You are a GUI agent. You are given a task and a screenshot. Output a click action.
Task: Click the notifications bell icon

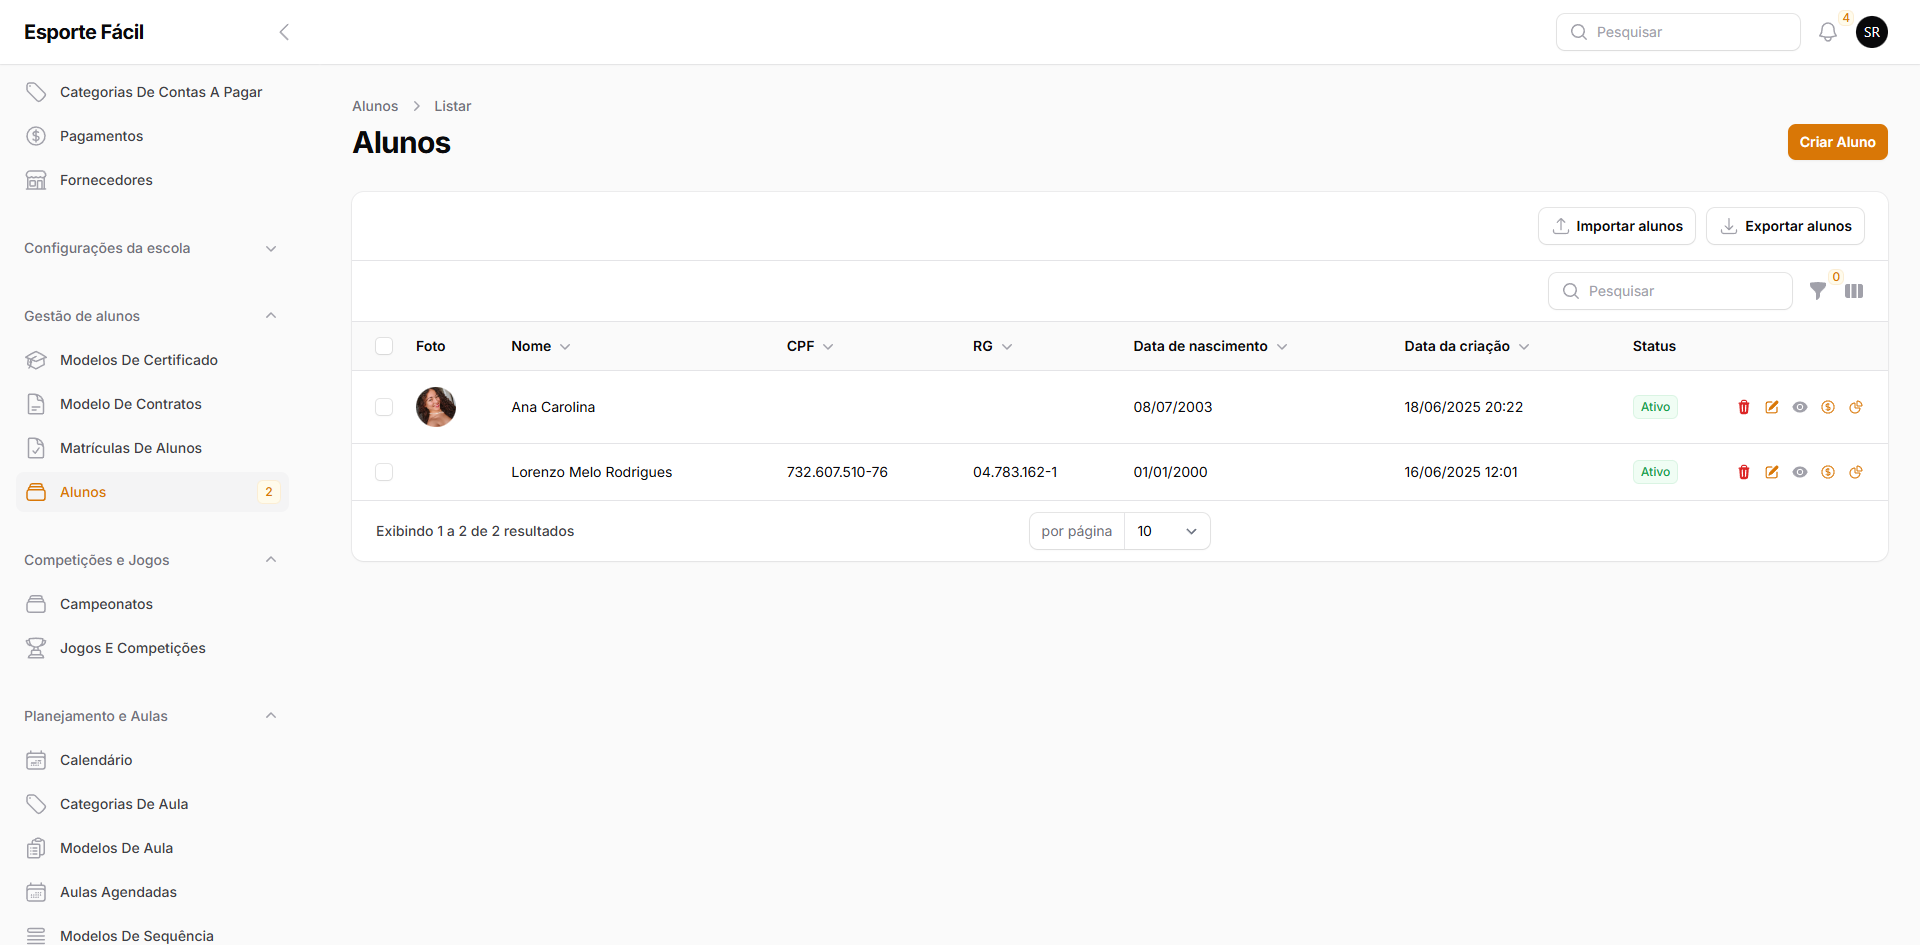(1827, 32)
